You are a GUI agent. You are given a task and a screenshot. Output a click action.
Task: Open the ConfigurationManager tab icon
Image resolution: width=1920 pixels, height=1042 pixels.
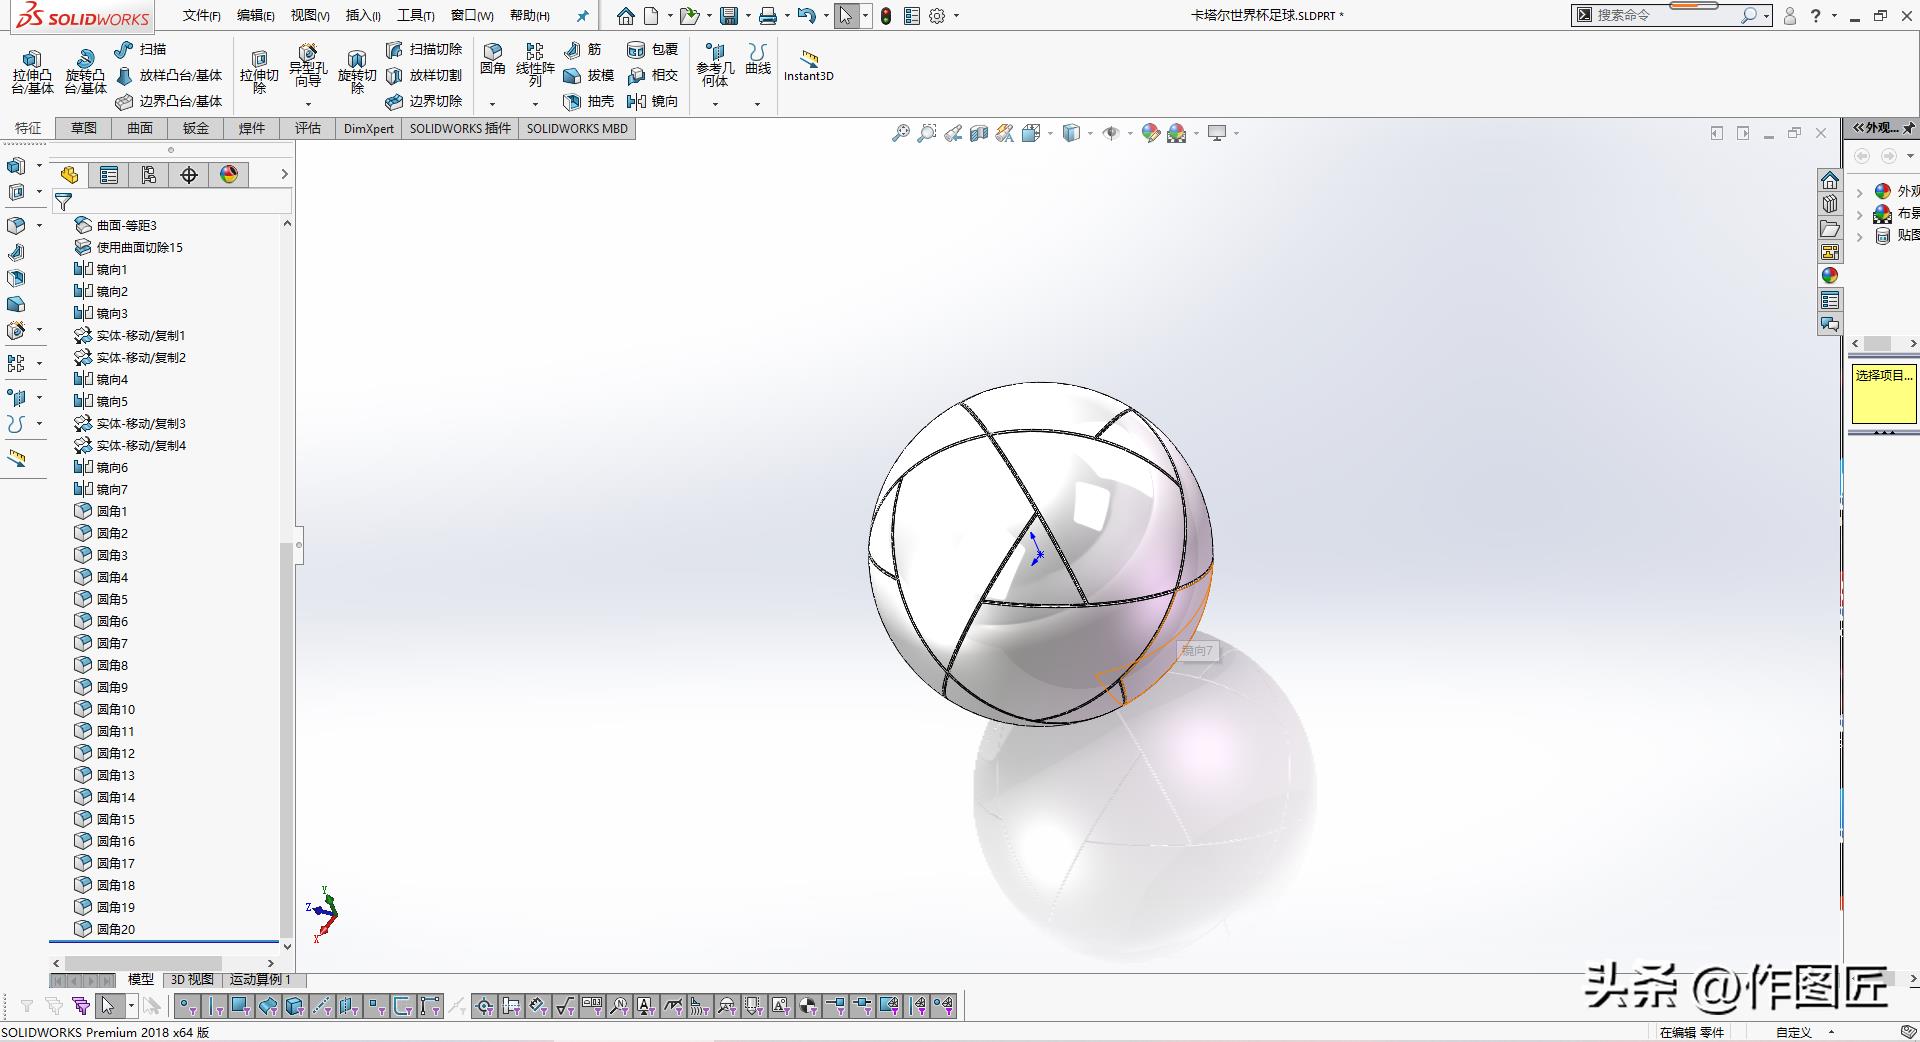click(149, 175)
